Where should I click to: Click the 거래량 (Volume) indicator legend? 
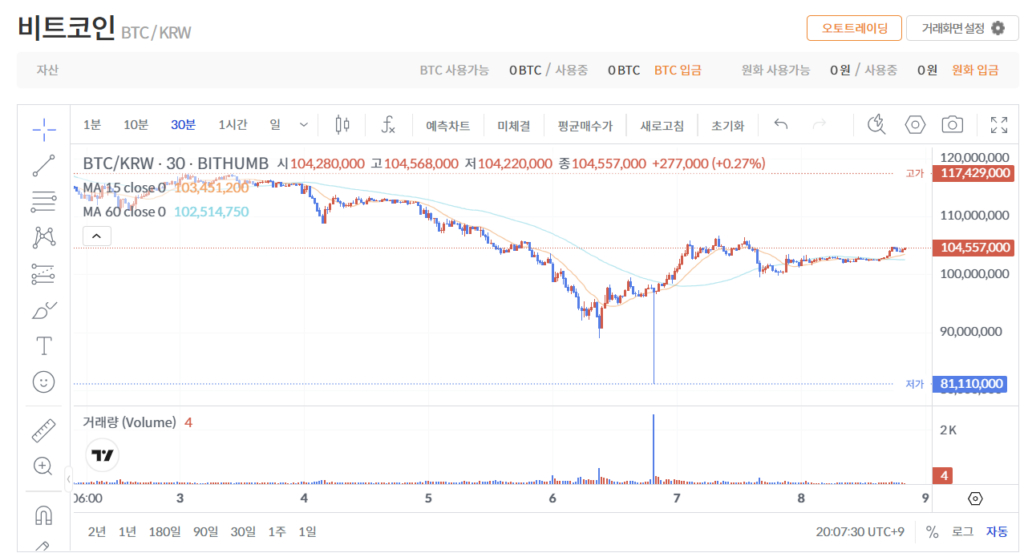(129, 422)
